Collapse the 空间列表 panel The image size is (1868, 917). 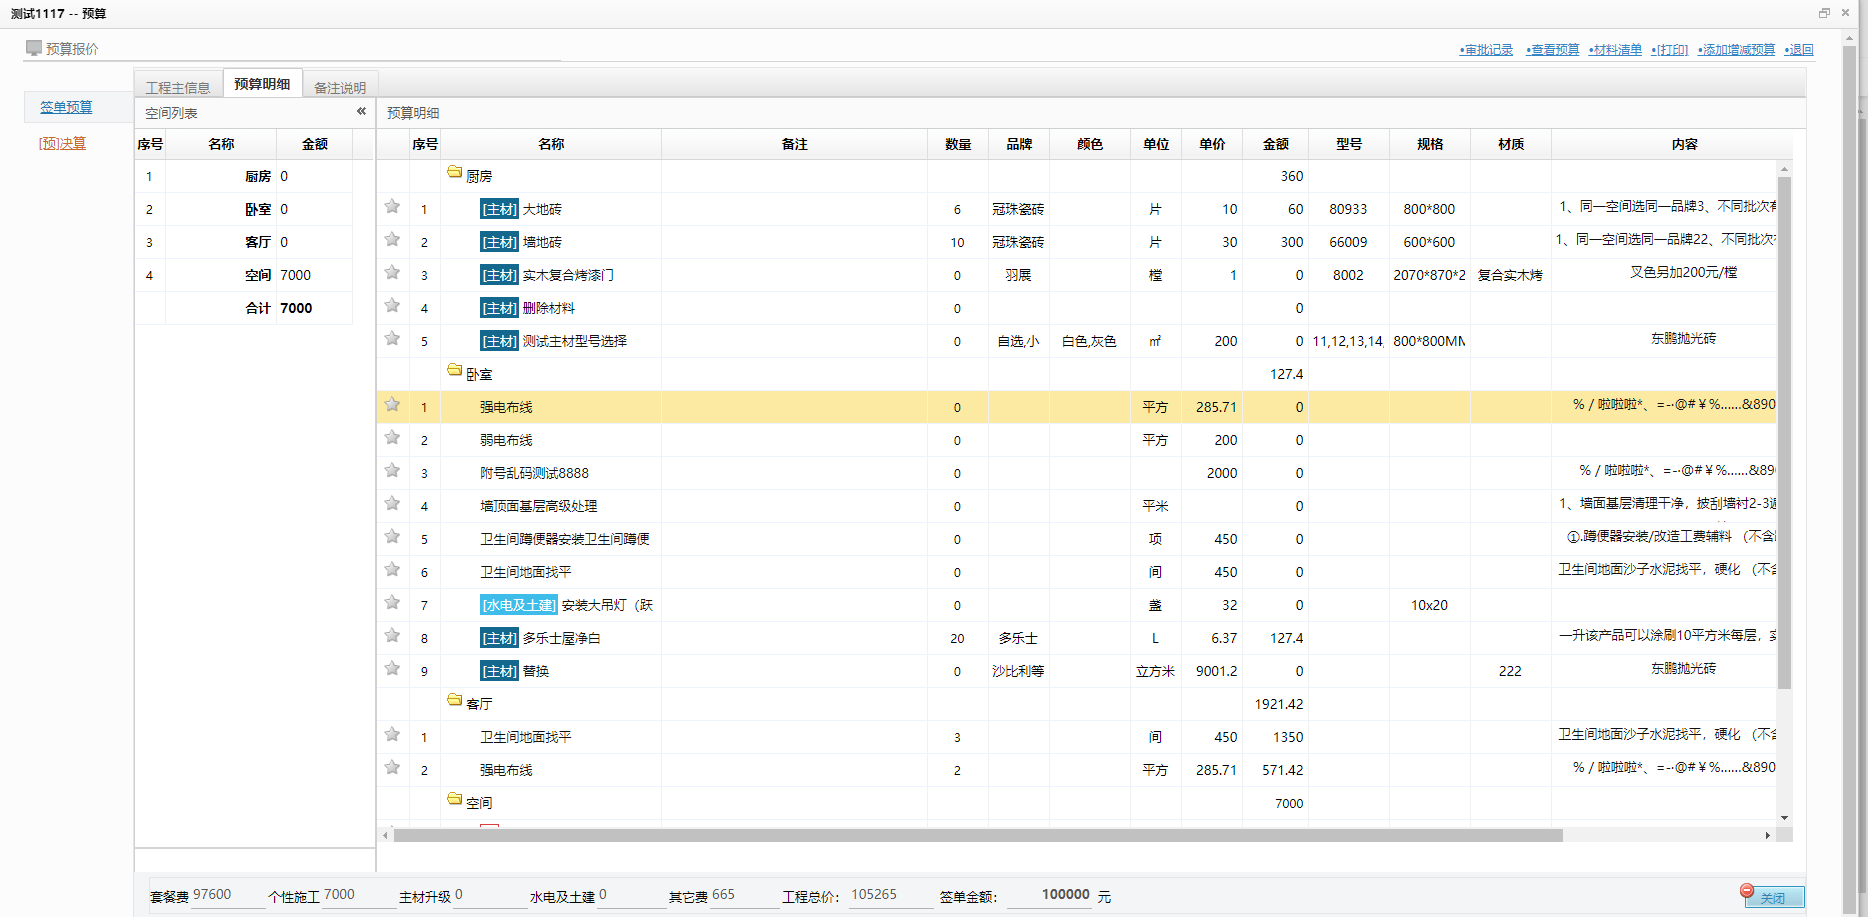coord(361,112)
